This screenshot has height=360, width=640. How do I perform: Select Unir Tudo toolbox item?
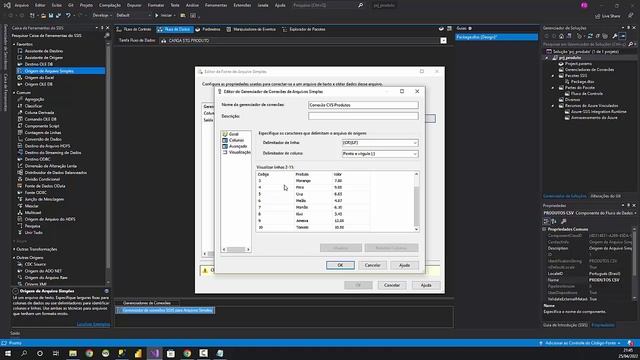click(33, 233)
